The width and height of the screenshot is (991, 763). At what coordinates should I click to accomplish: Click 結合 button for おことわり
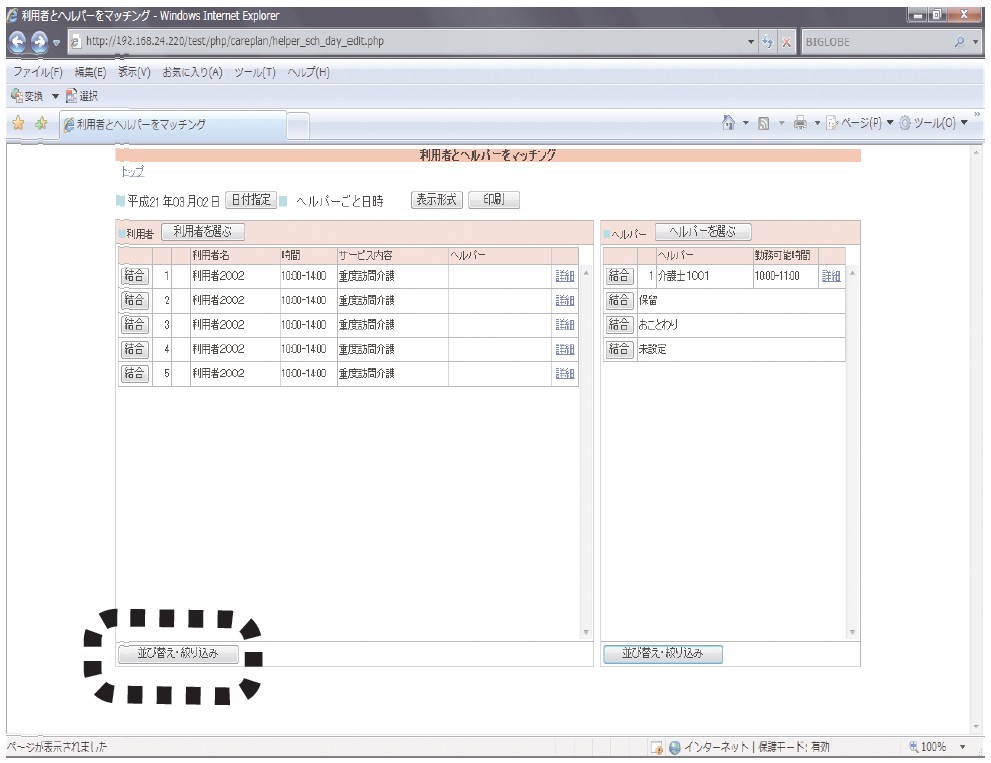619,325
